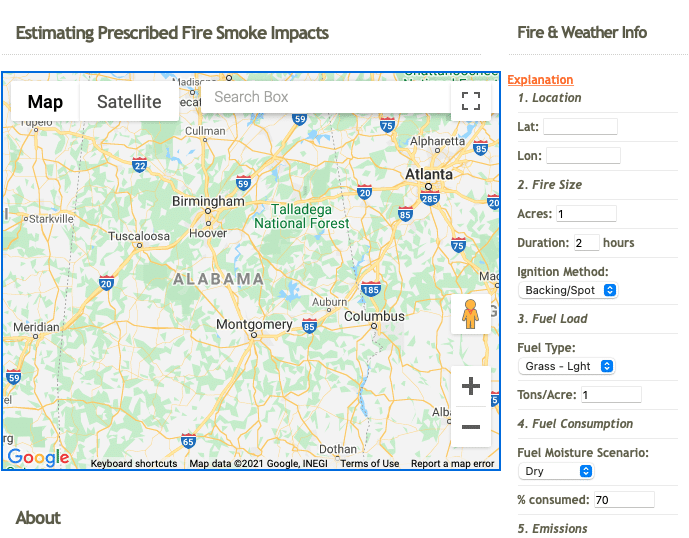Zoom out with the minus icon
This screenshot has height=538, width=689.
point(471,426)
